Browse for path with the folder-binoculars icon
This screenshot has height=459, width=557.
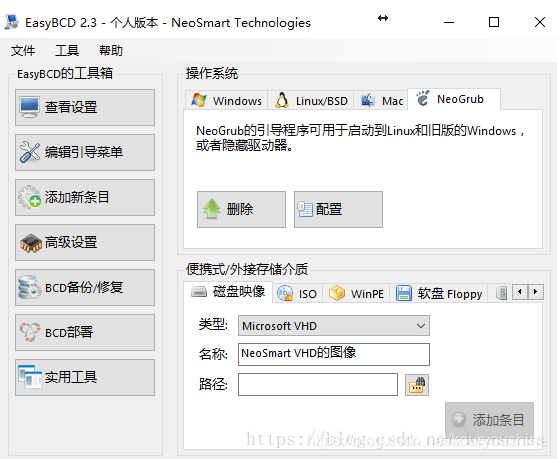tap(417, 385)
